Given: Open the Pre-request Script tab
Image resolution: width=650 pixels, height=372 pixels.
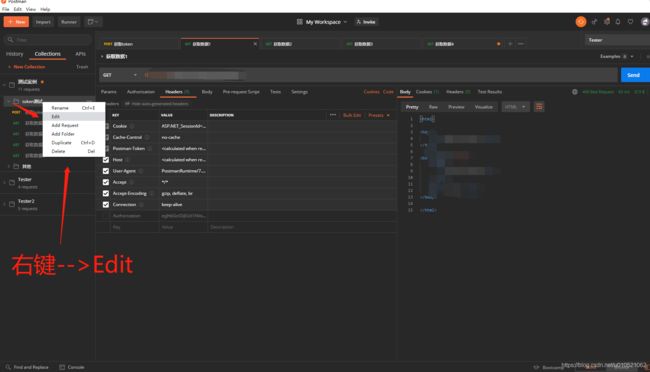Looking at the screenshot, I should click(241, 92).
